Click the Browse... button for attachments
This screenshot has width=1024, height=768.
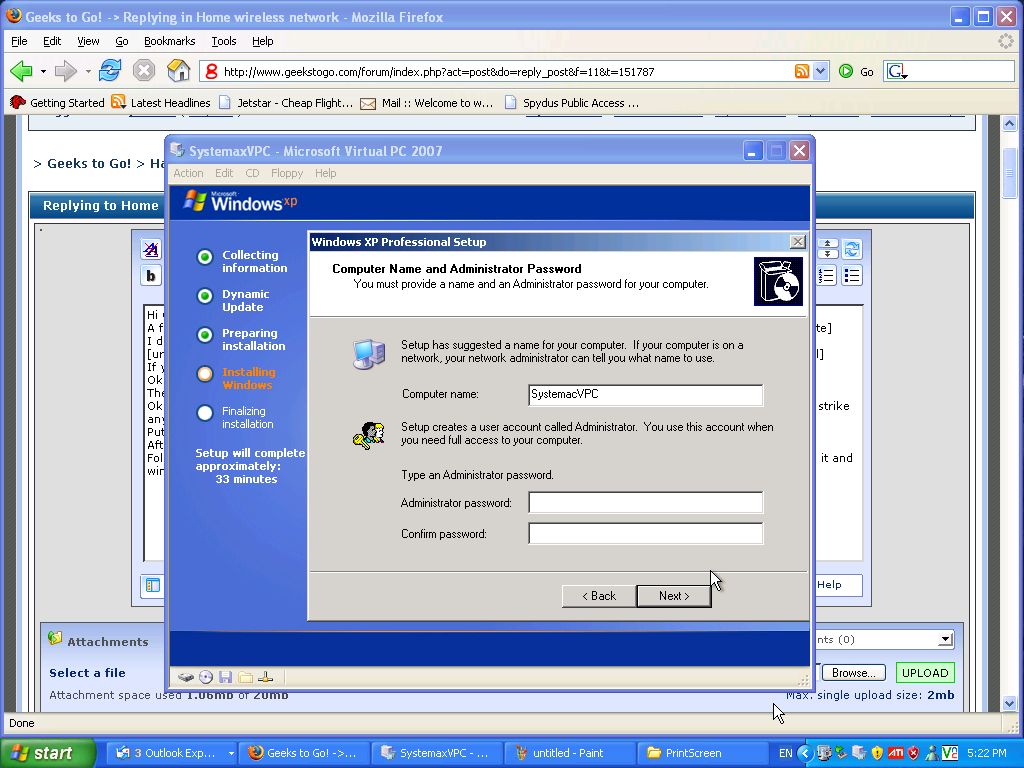click(x=854, y=673)
